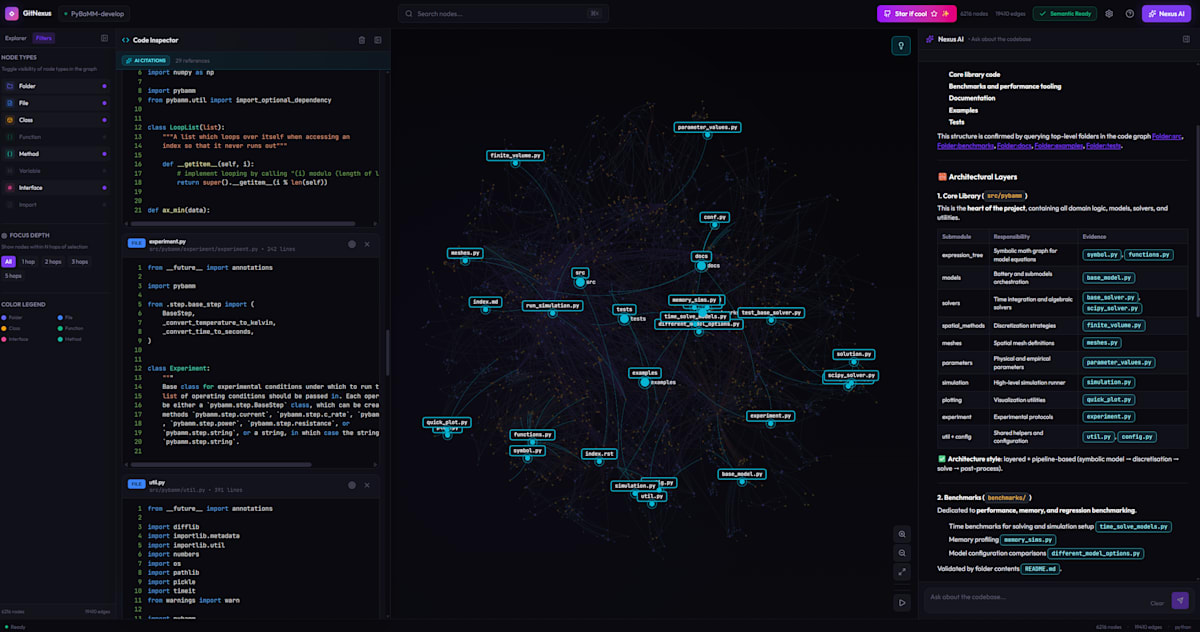Zoom out of the graph
This screenshot has height=632, width=1200.
coord(902,553)
